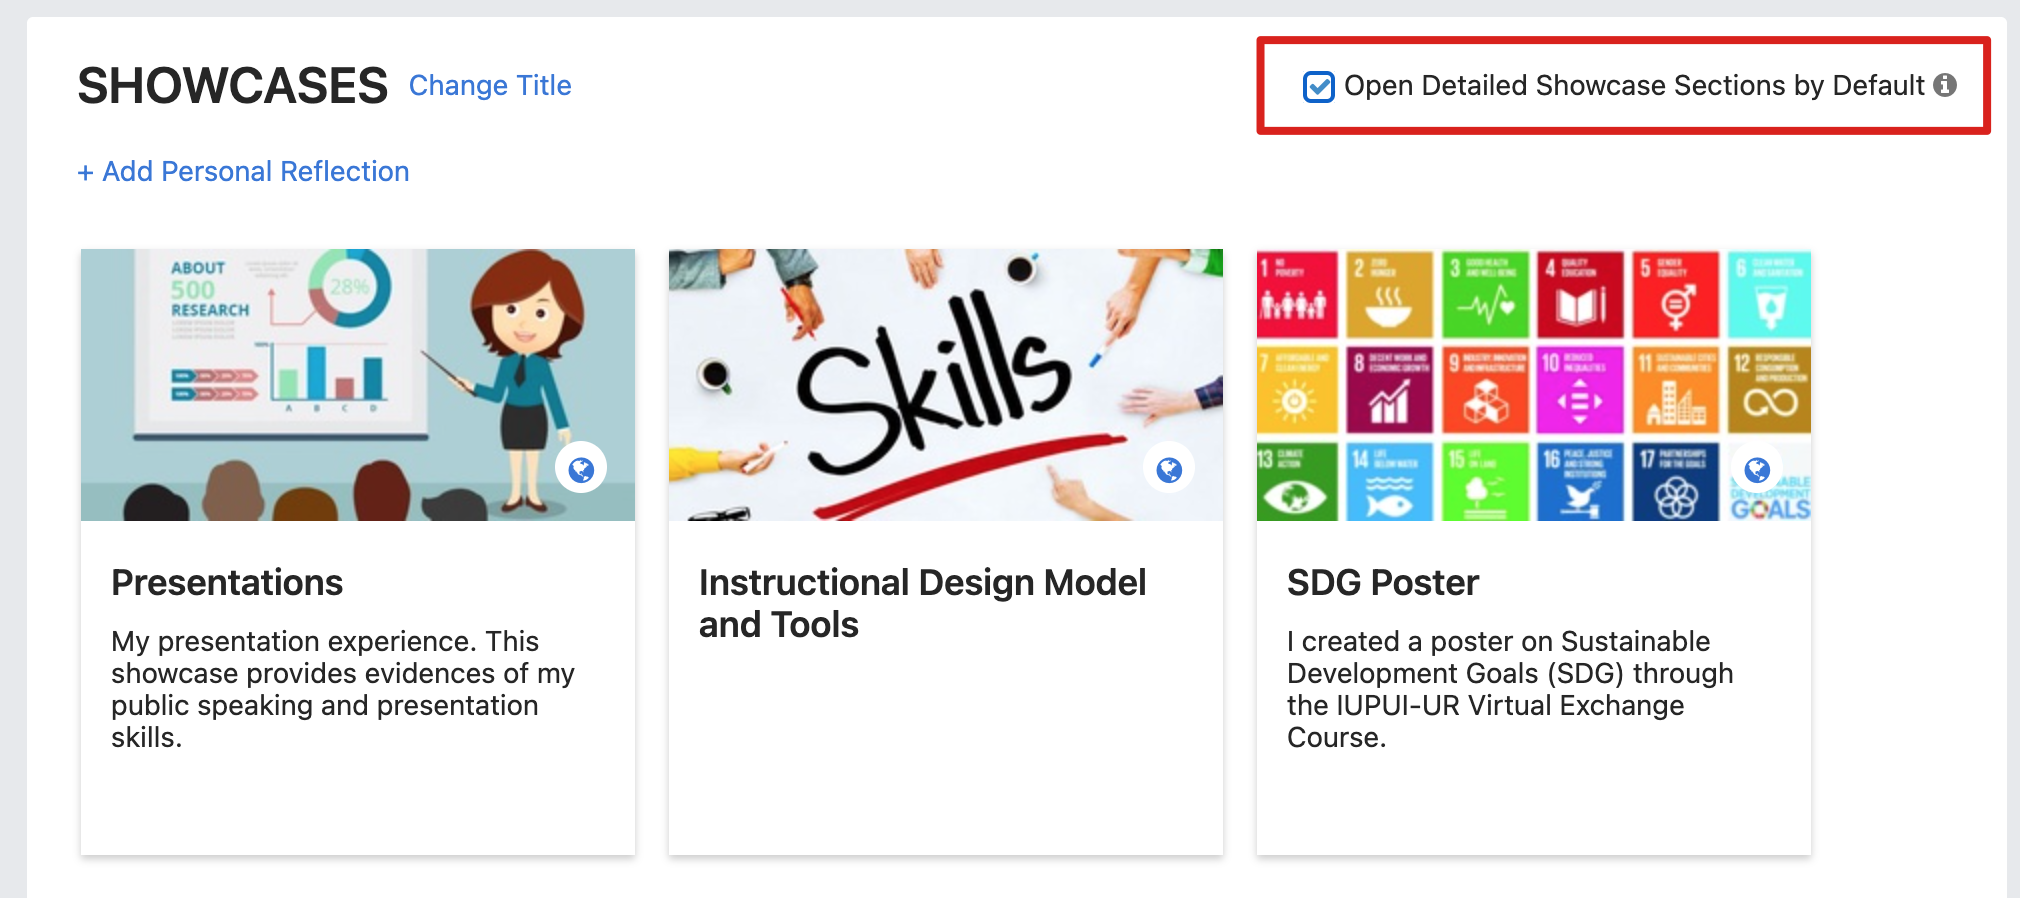Viewport: 2020px width, 898px height.
Task: Open the Skills showcase thumbnail image
Action: click(x=946, y=385)
